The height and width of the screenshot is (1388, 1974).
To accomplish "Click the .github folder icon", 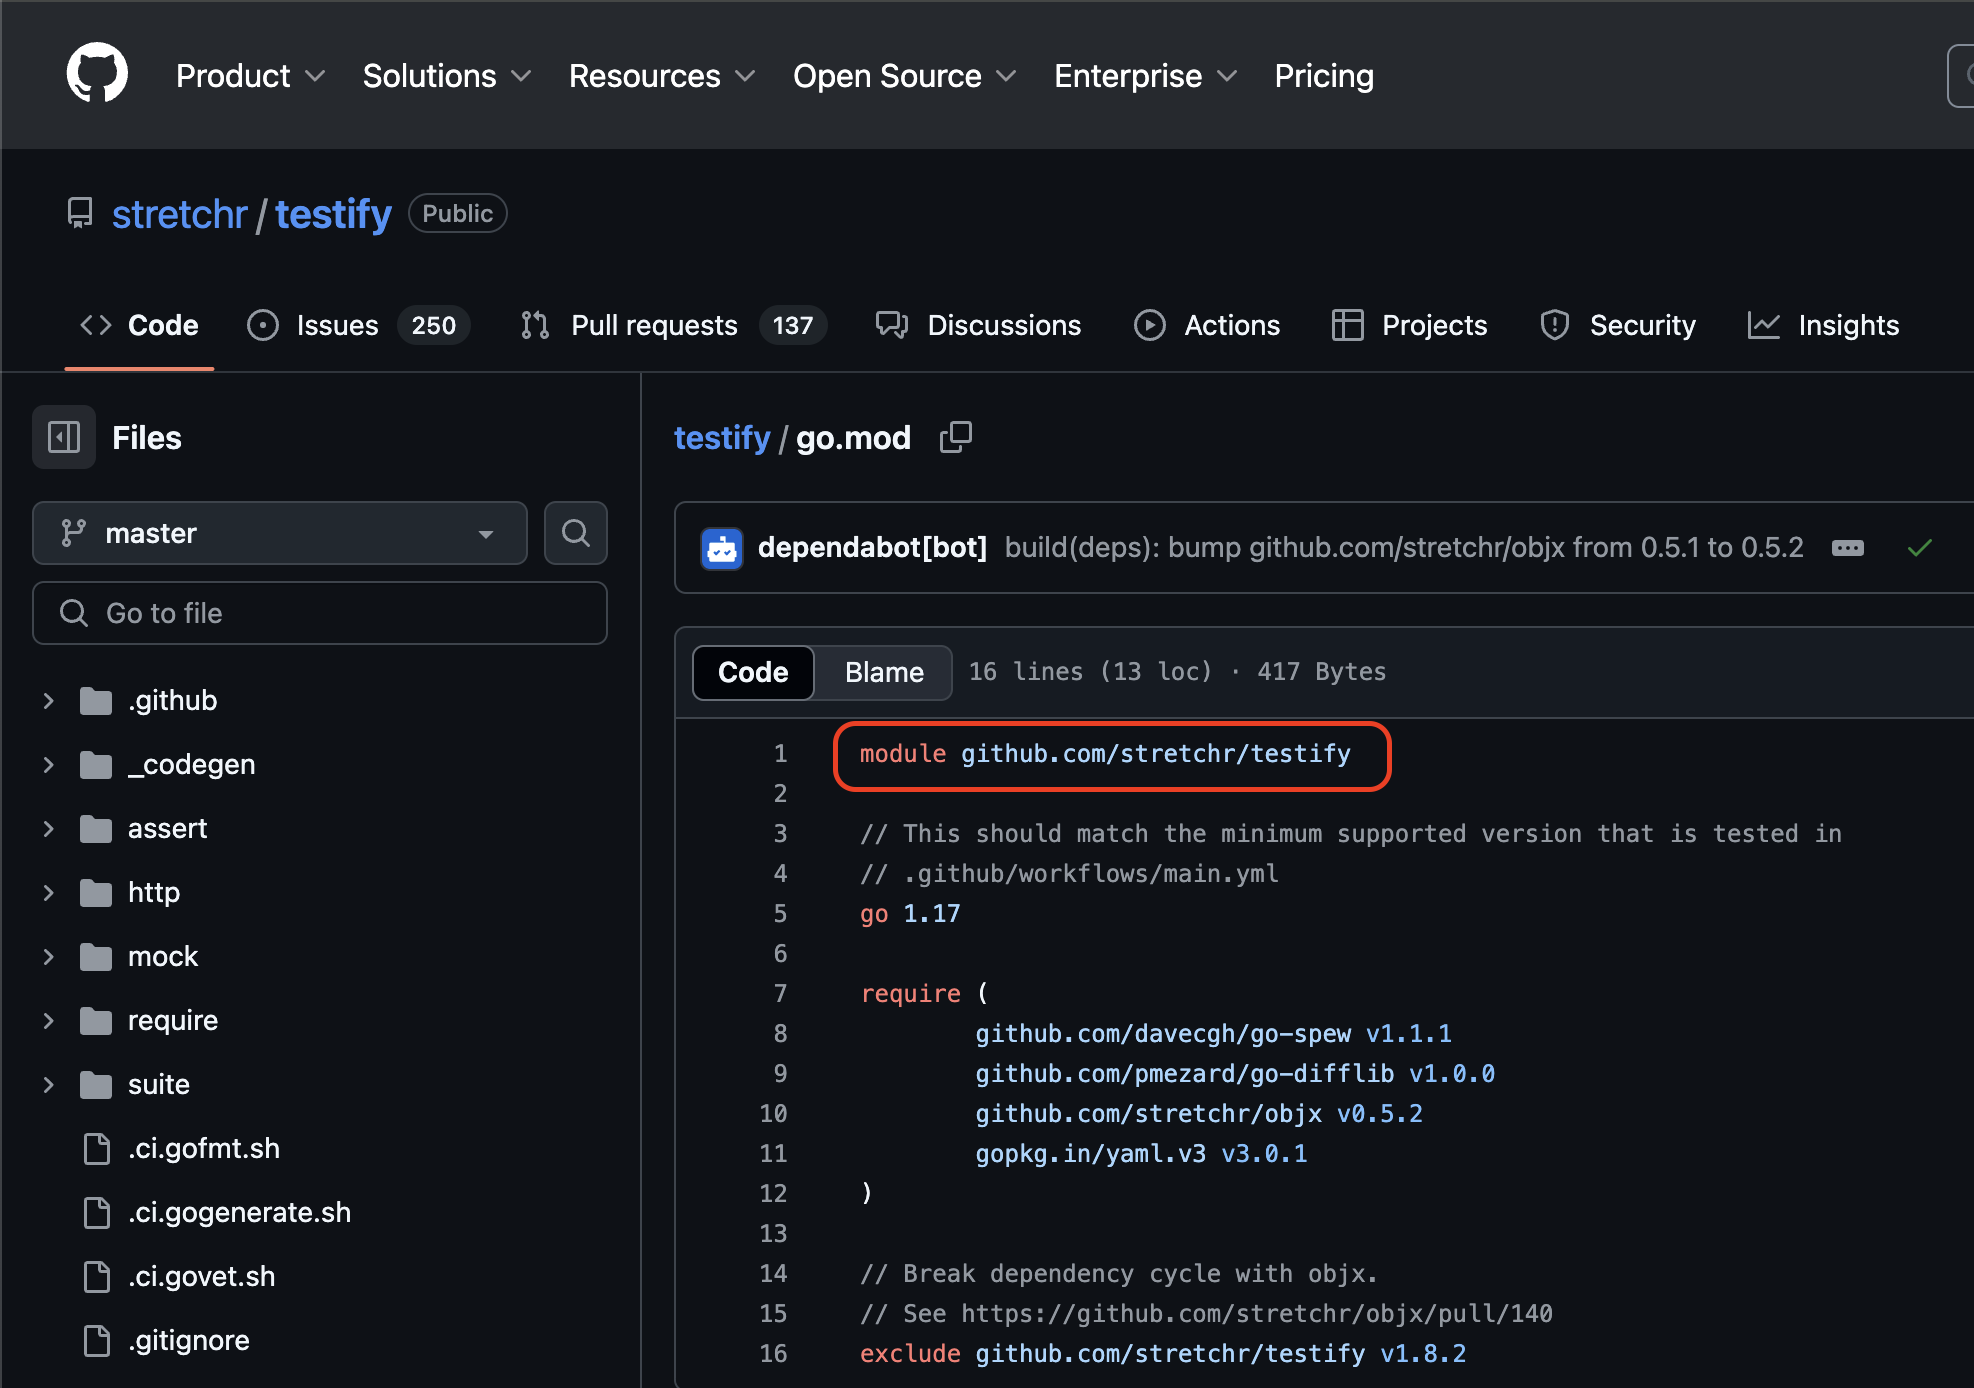I will pos(96,701).
